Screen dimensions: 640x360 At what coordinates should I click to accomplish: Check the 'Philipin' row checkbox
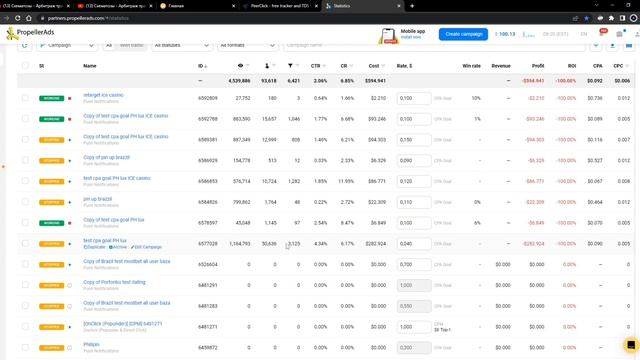click(x=25, y=347)
